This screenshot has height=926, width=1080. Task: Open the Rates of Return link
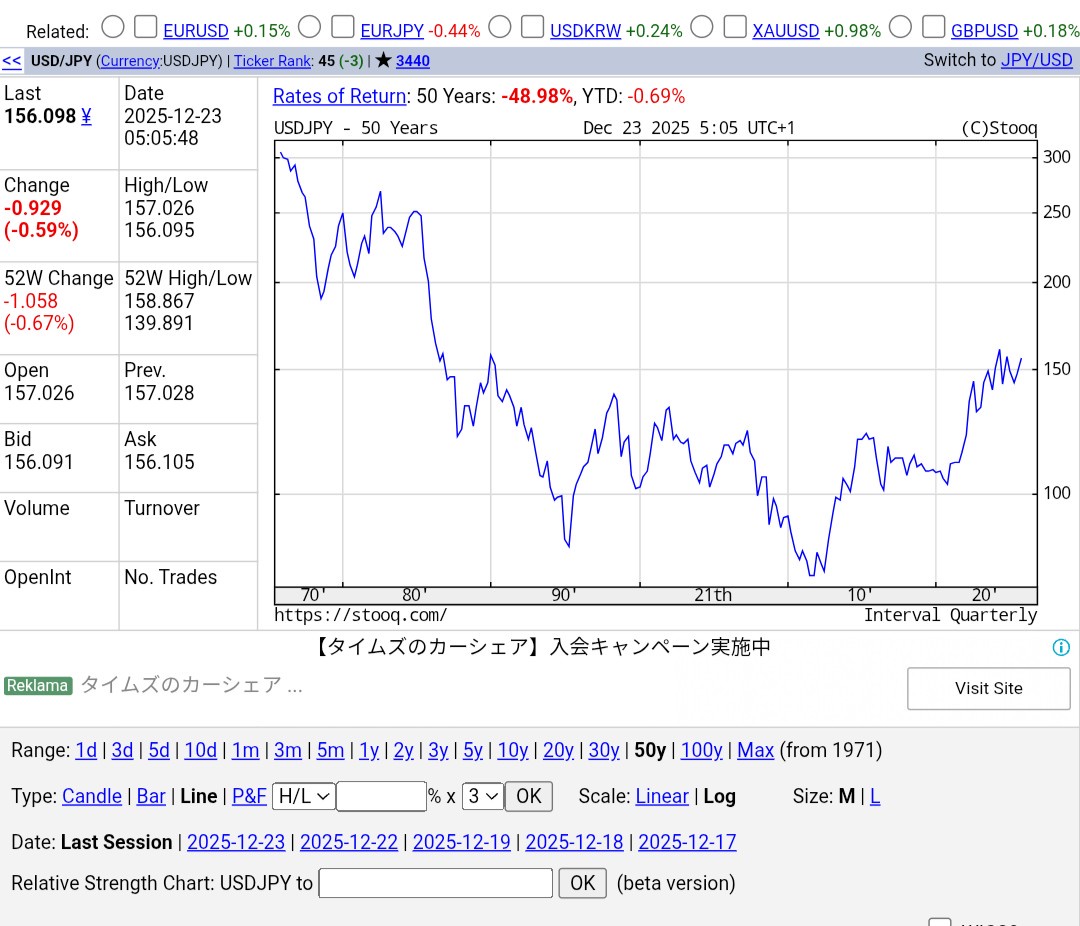coord(339,96)
